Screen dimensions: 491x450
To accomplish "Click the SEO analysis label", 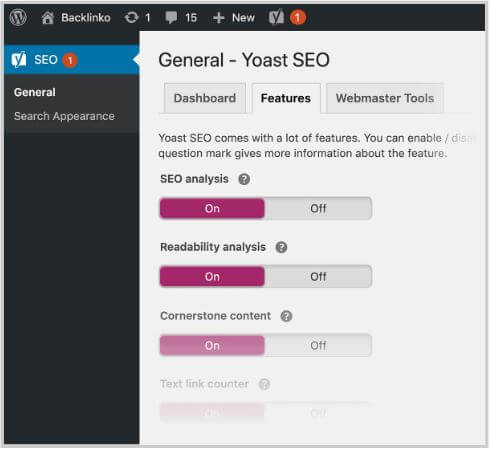I will pyautogui.click(x=194, y=179).
